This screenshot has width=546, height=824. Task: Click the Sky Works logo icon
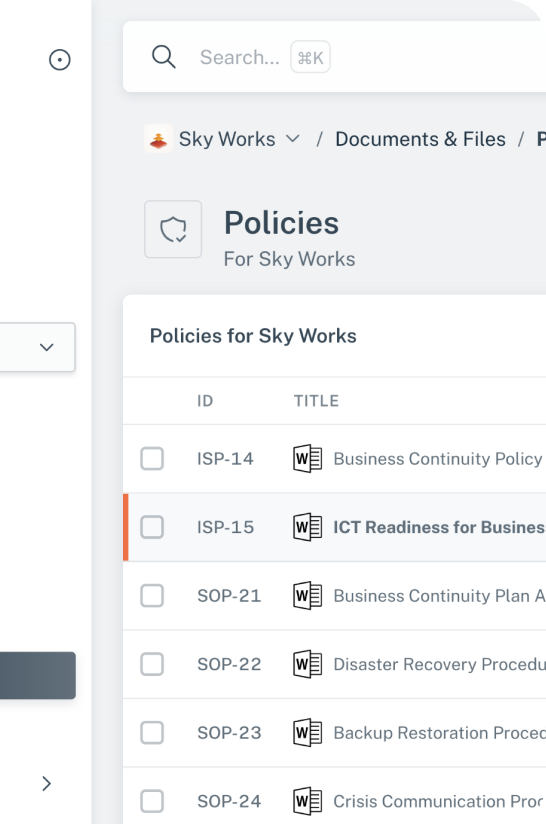(x=159, y=139)
